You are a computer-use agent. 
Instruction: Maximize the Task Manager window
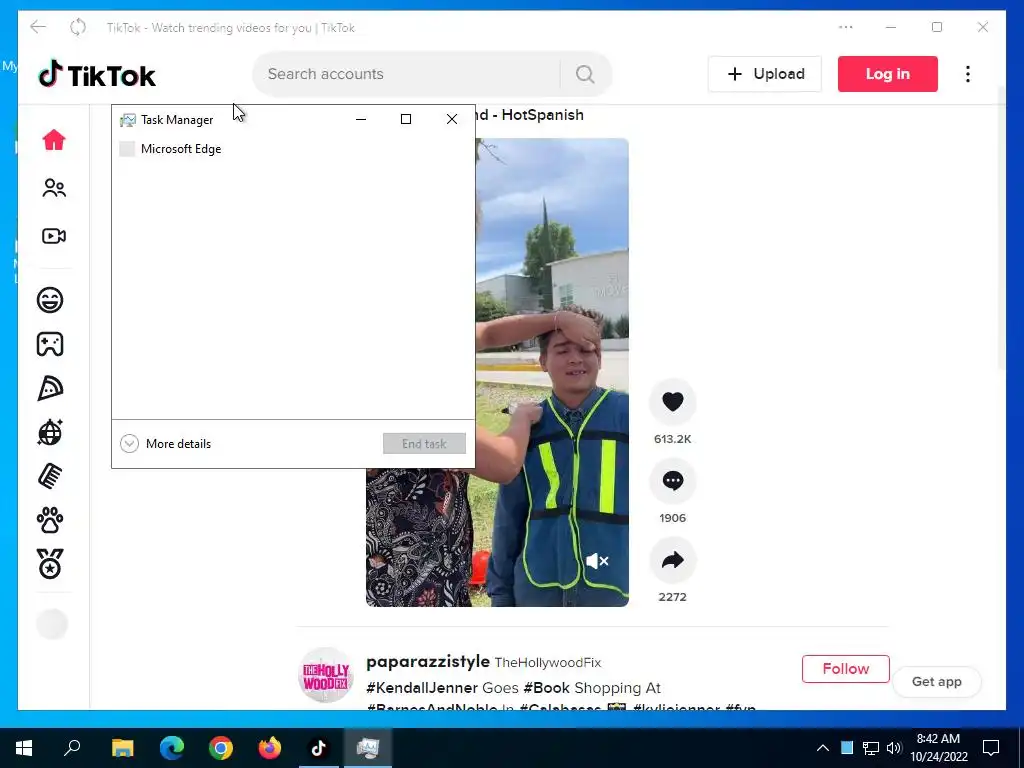pyautogui.click(x=406, y=119)
